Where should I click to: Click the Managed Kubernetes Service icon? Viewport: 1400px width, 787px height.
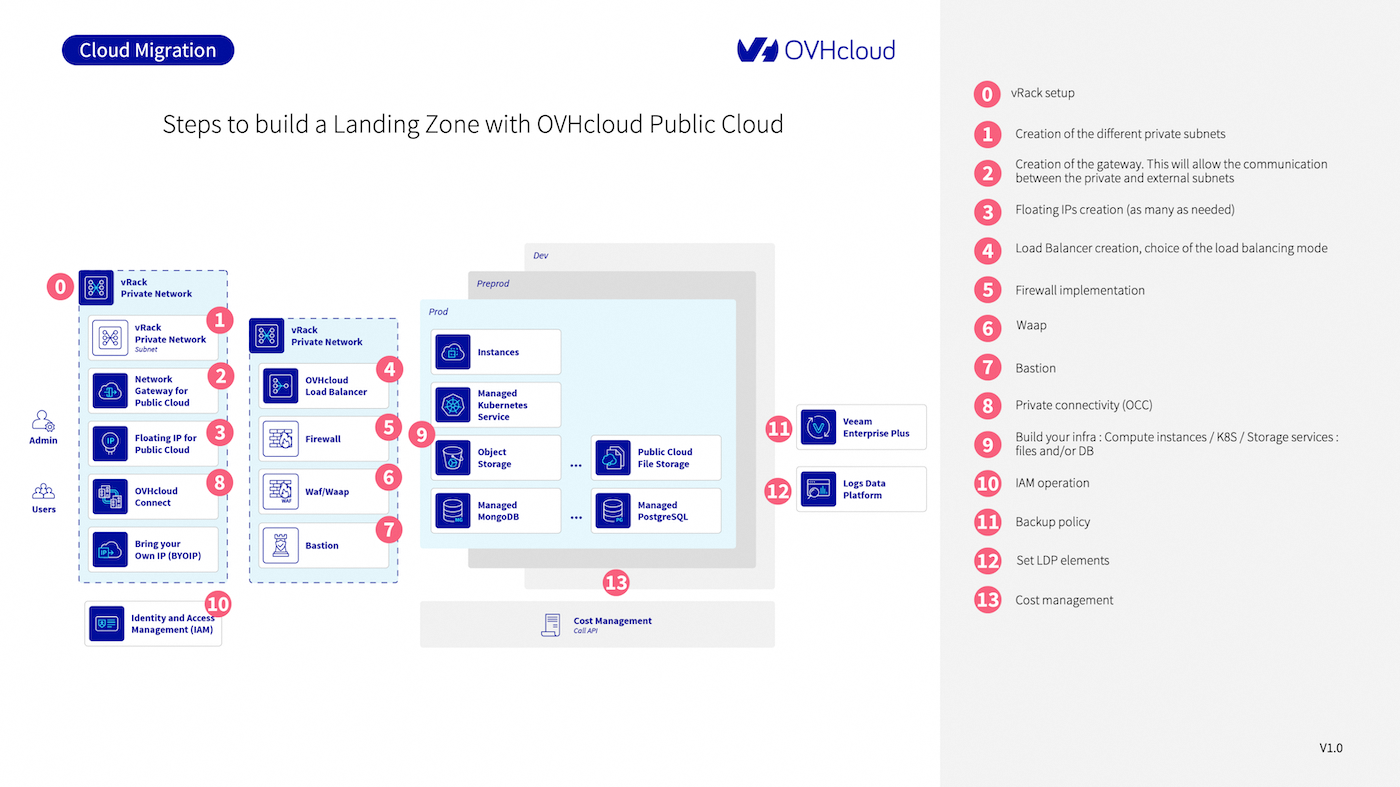(452, 405)
